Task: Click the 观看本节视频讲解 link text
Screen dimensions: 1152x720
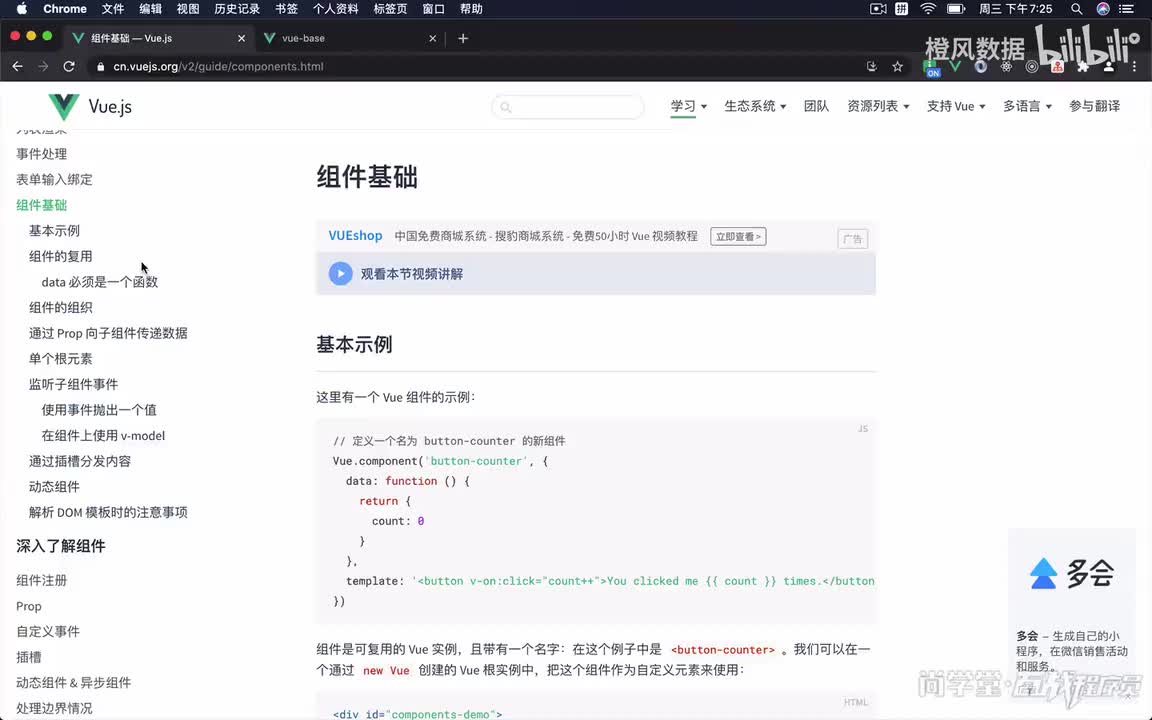Action: (x=411, y=274)
